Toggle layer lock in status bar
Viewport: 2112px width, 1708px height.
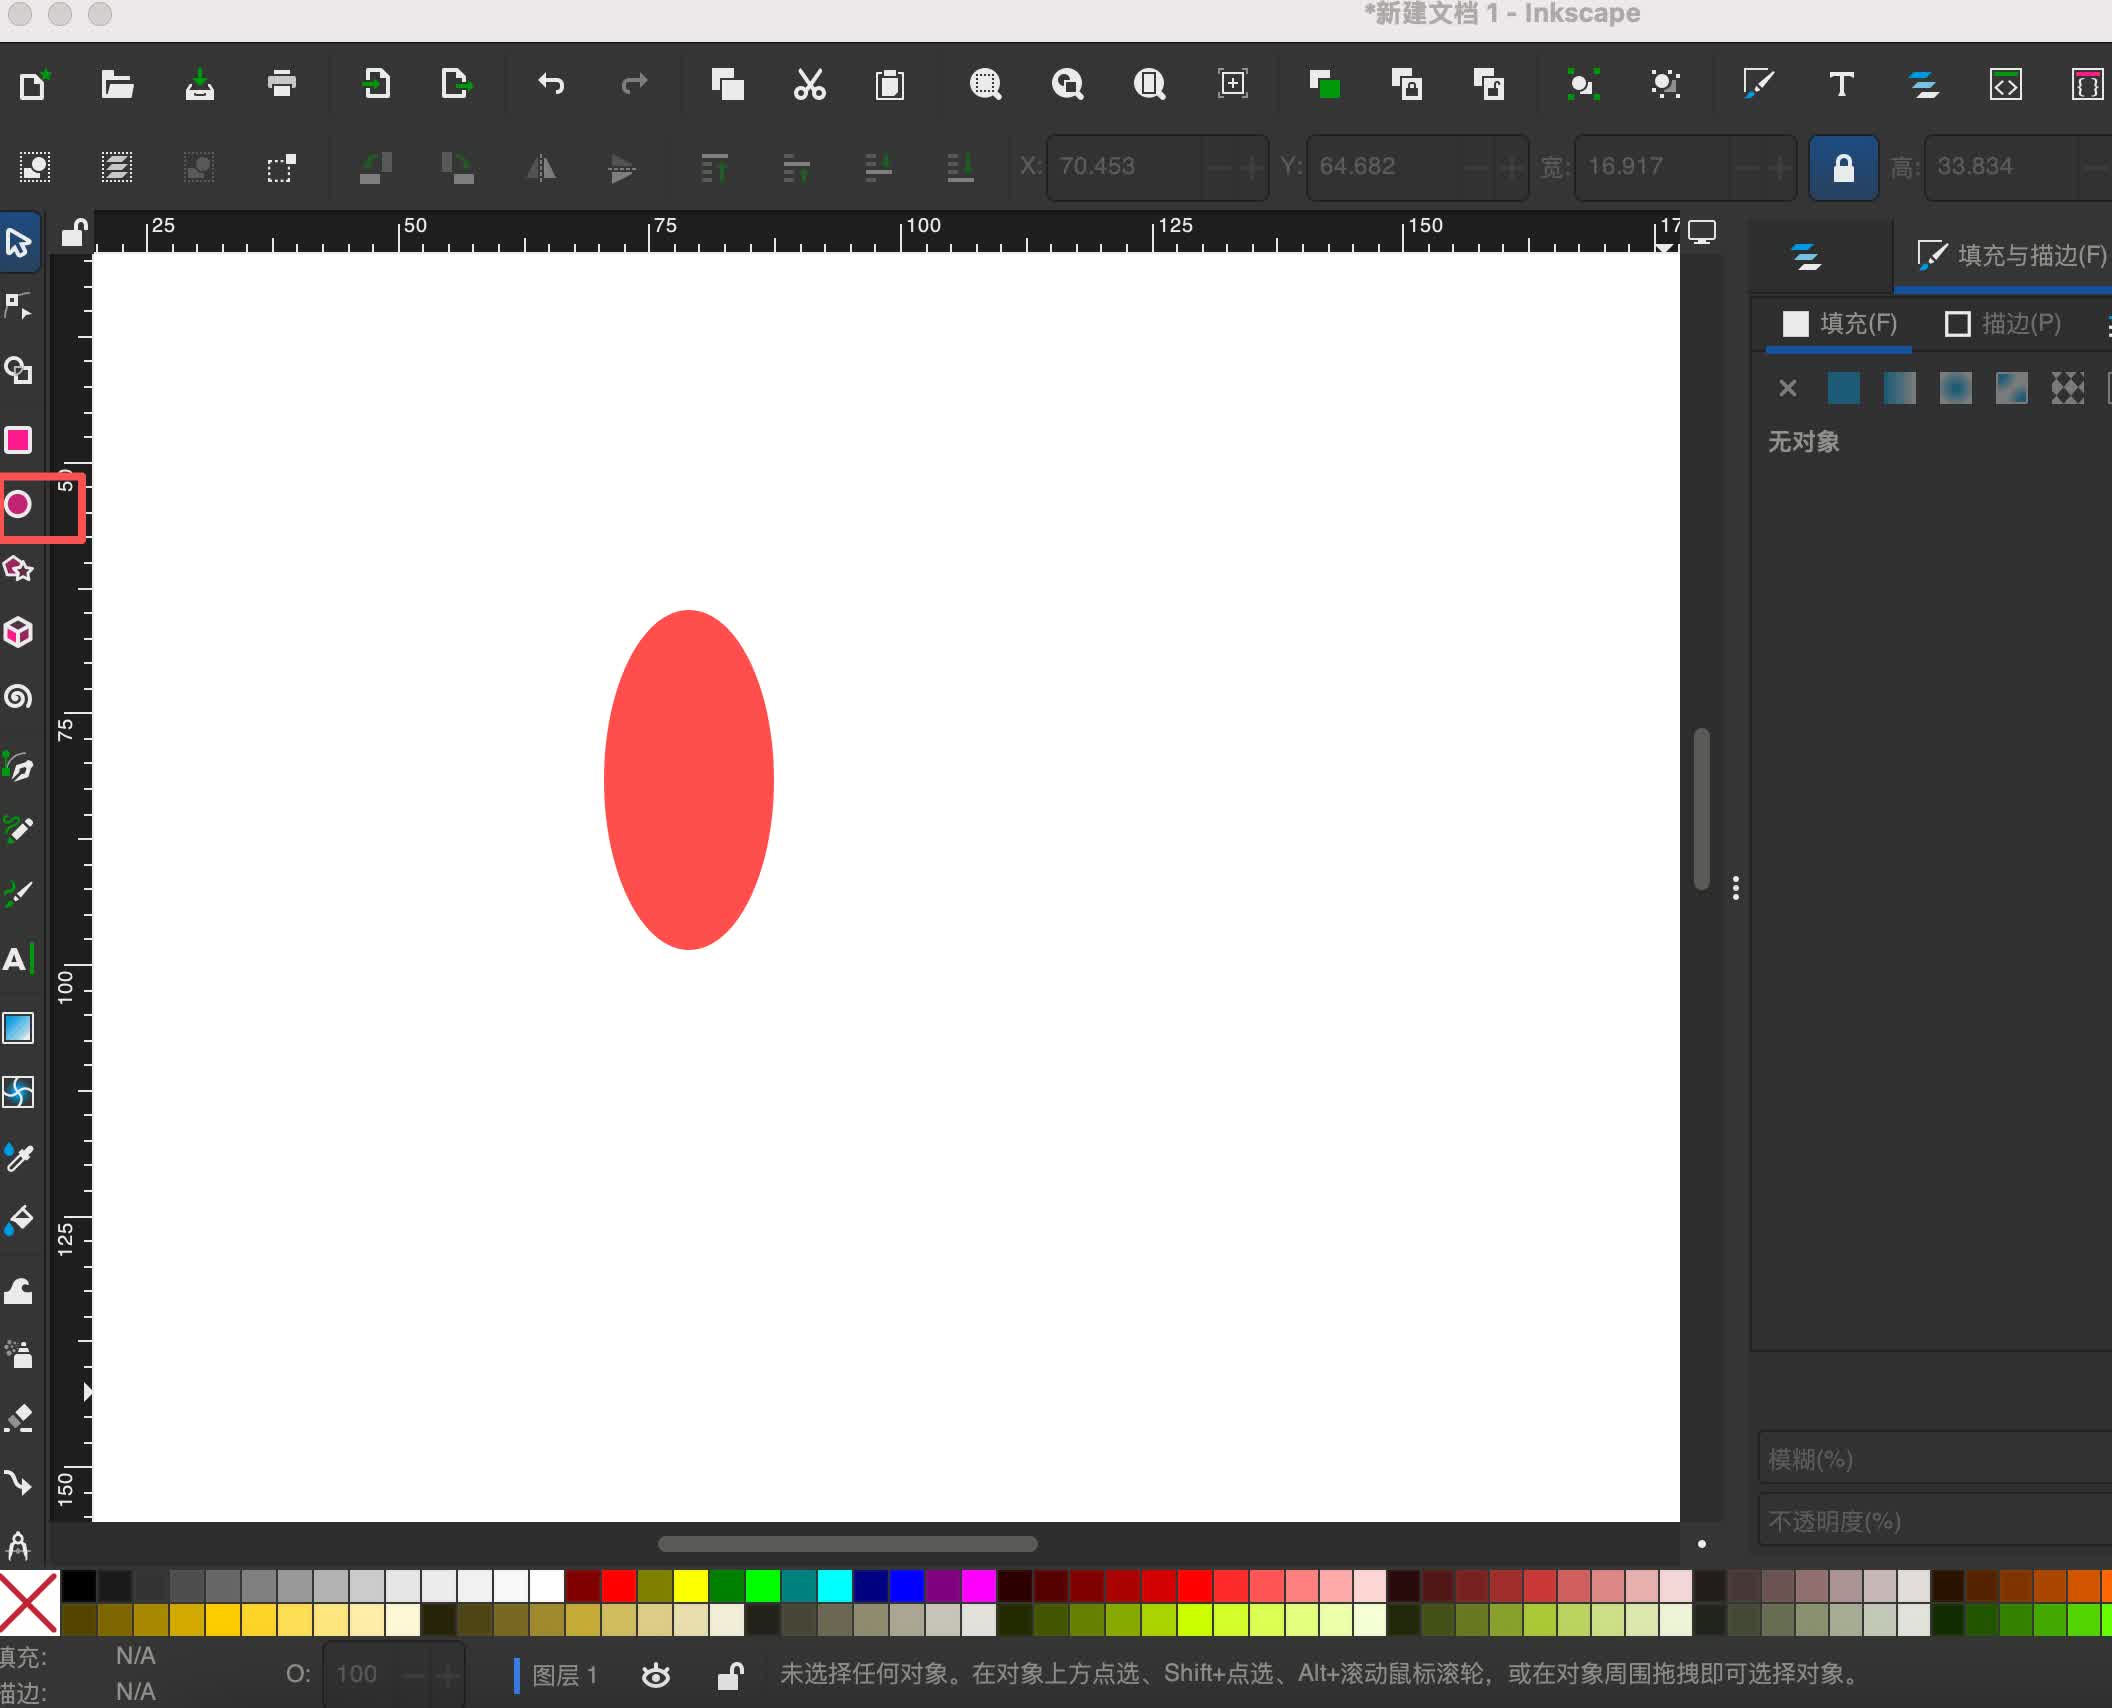[x=731, y=1675]
